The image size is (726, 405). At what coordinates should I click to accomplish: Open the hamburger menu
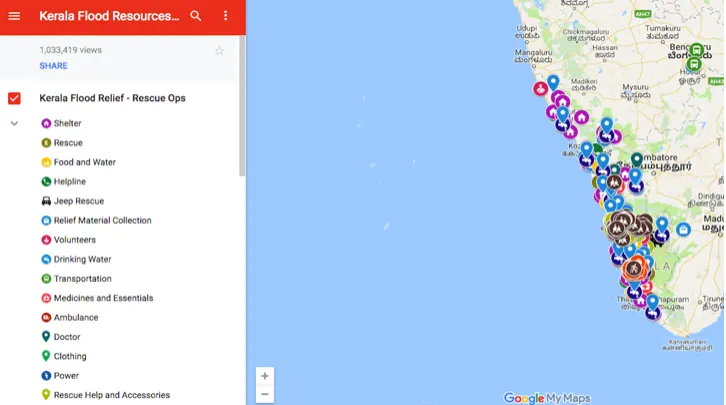coord(14,16)
